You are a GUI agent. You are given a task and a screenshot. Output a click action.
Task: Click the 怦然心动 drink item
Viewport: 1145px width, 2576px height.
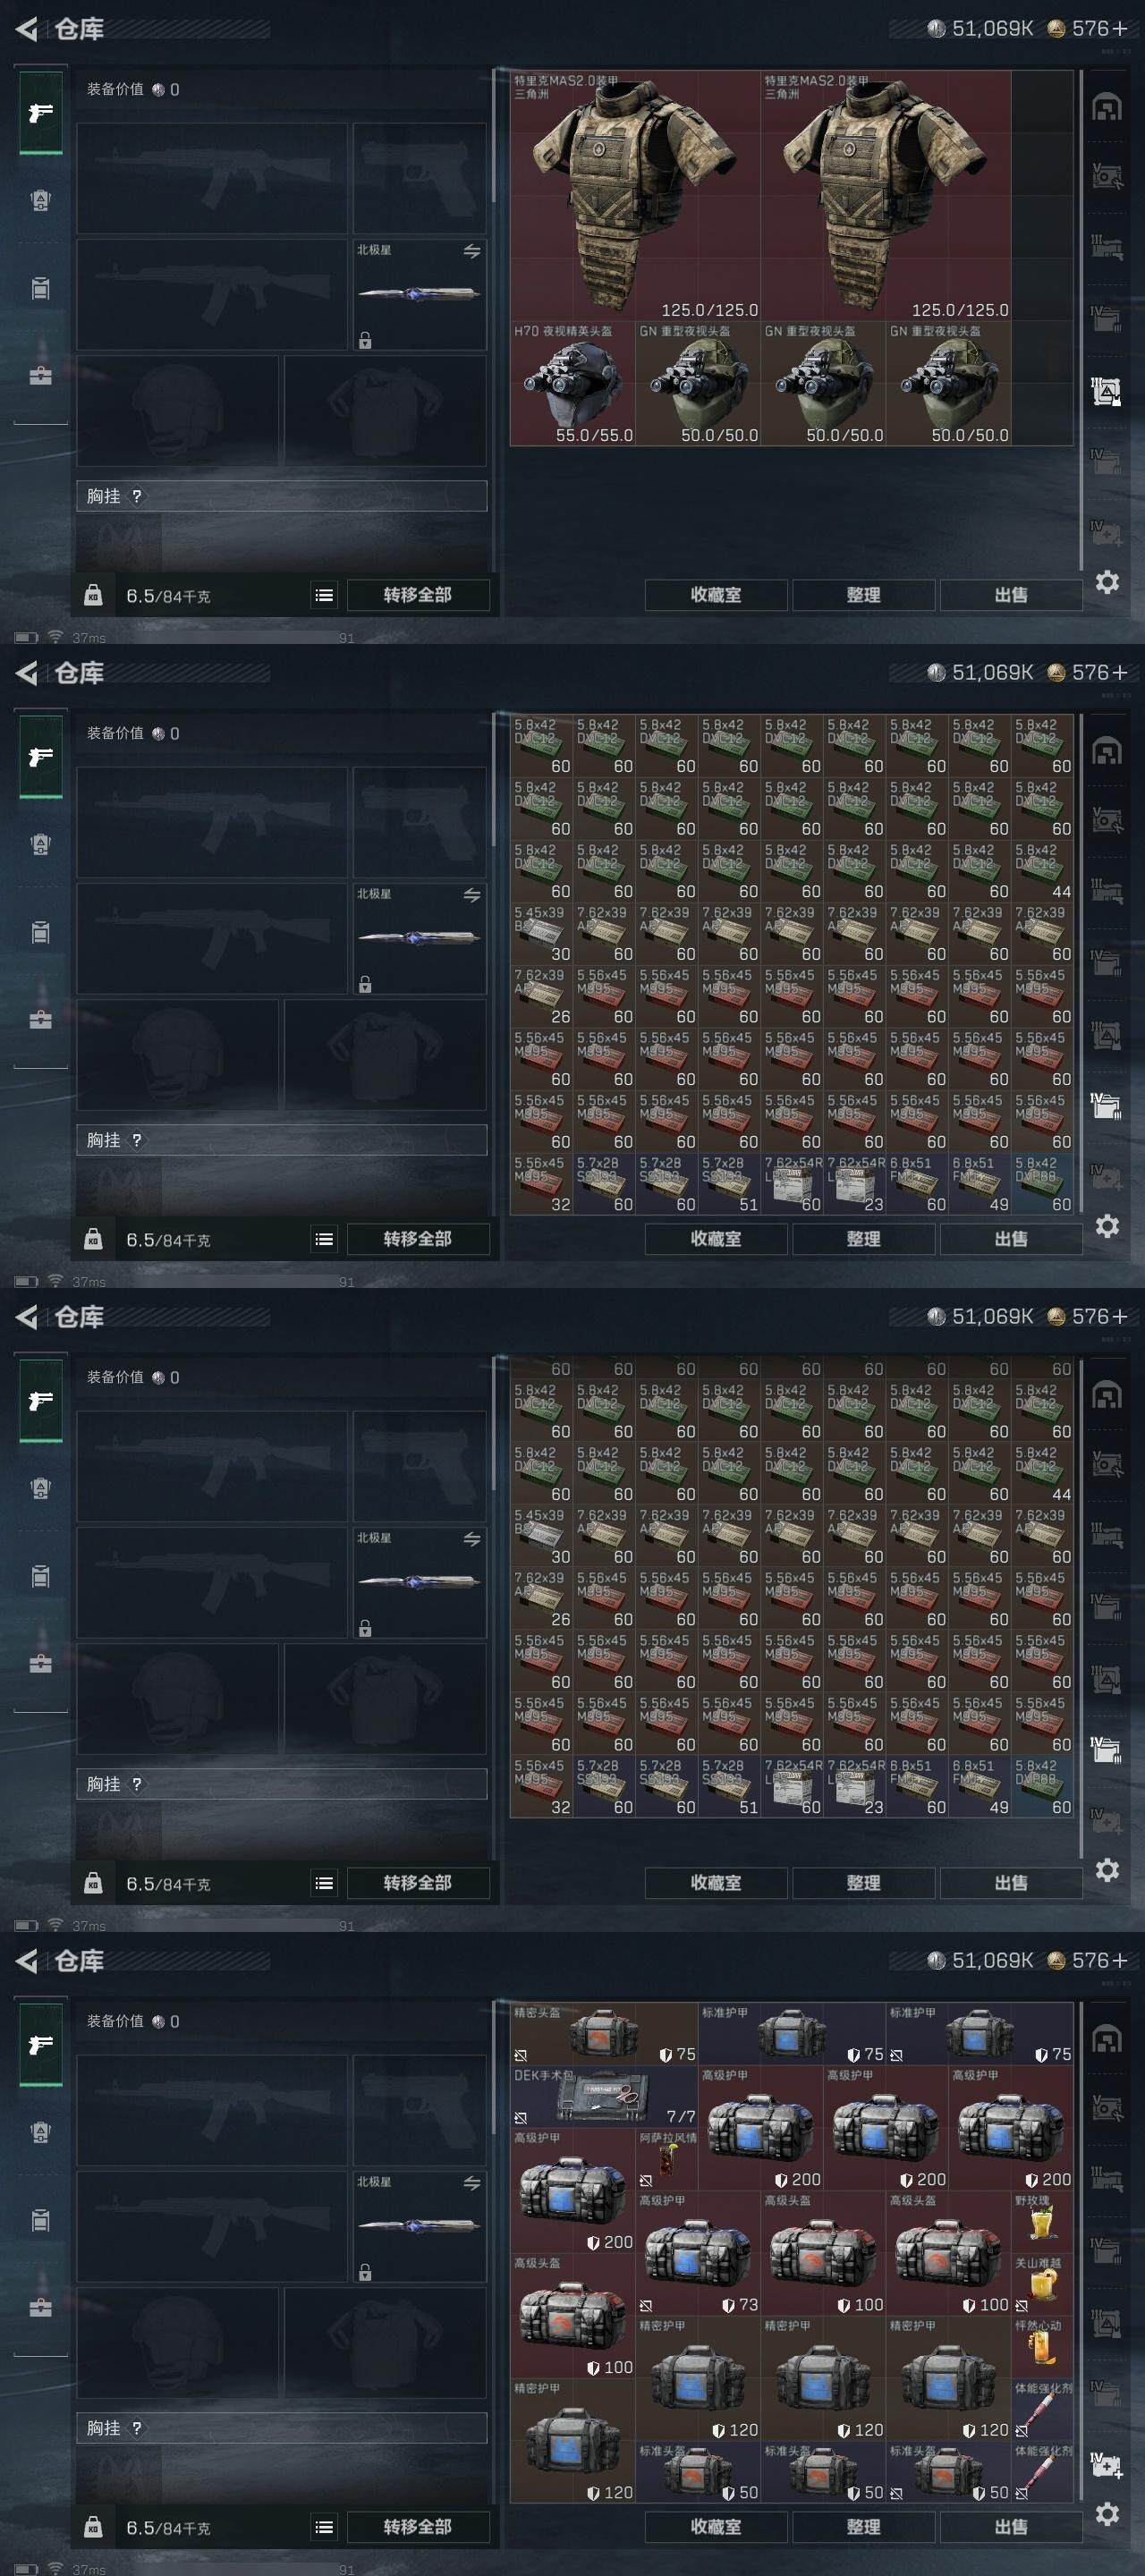click(1042, 2348)
